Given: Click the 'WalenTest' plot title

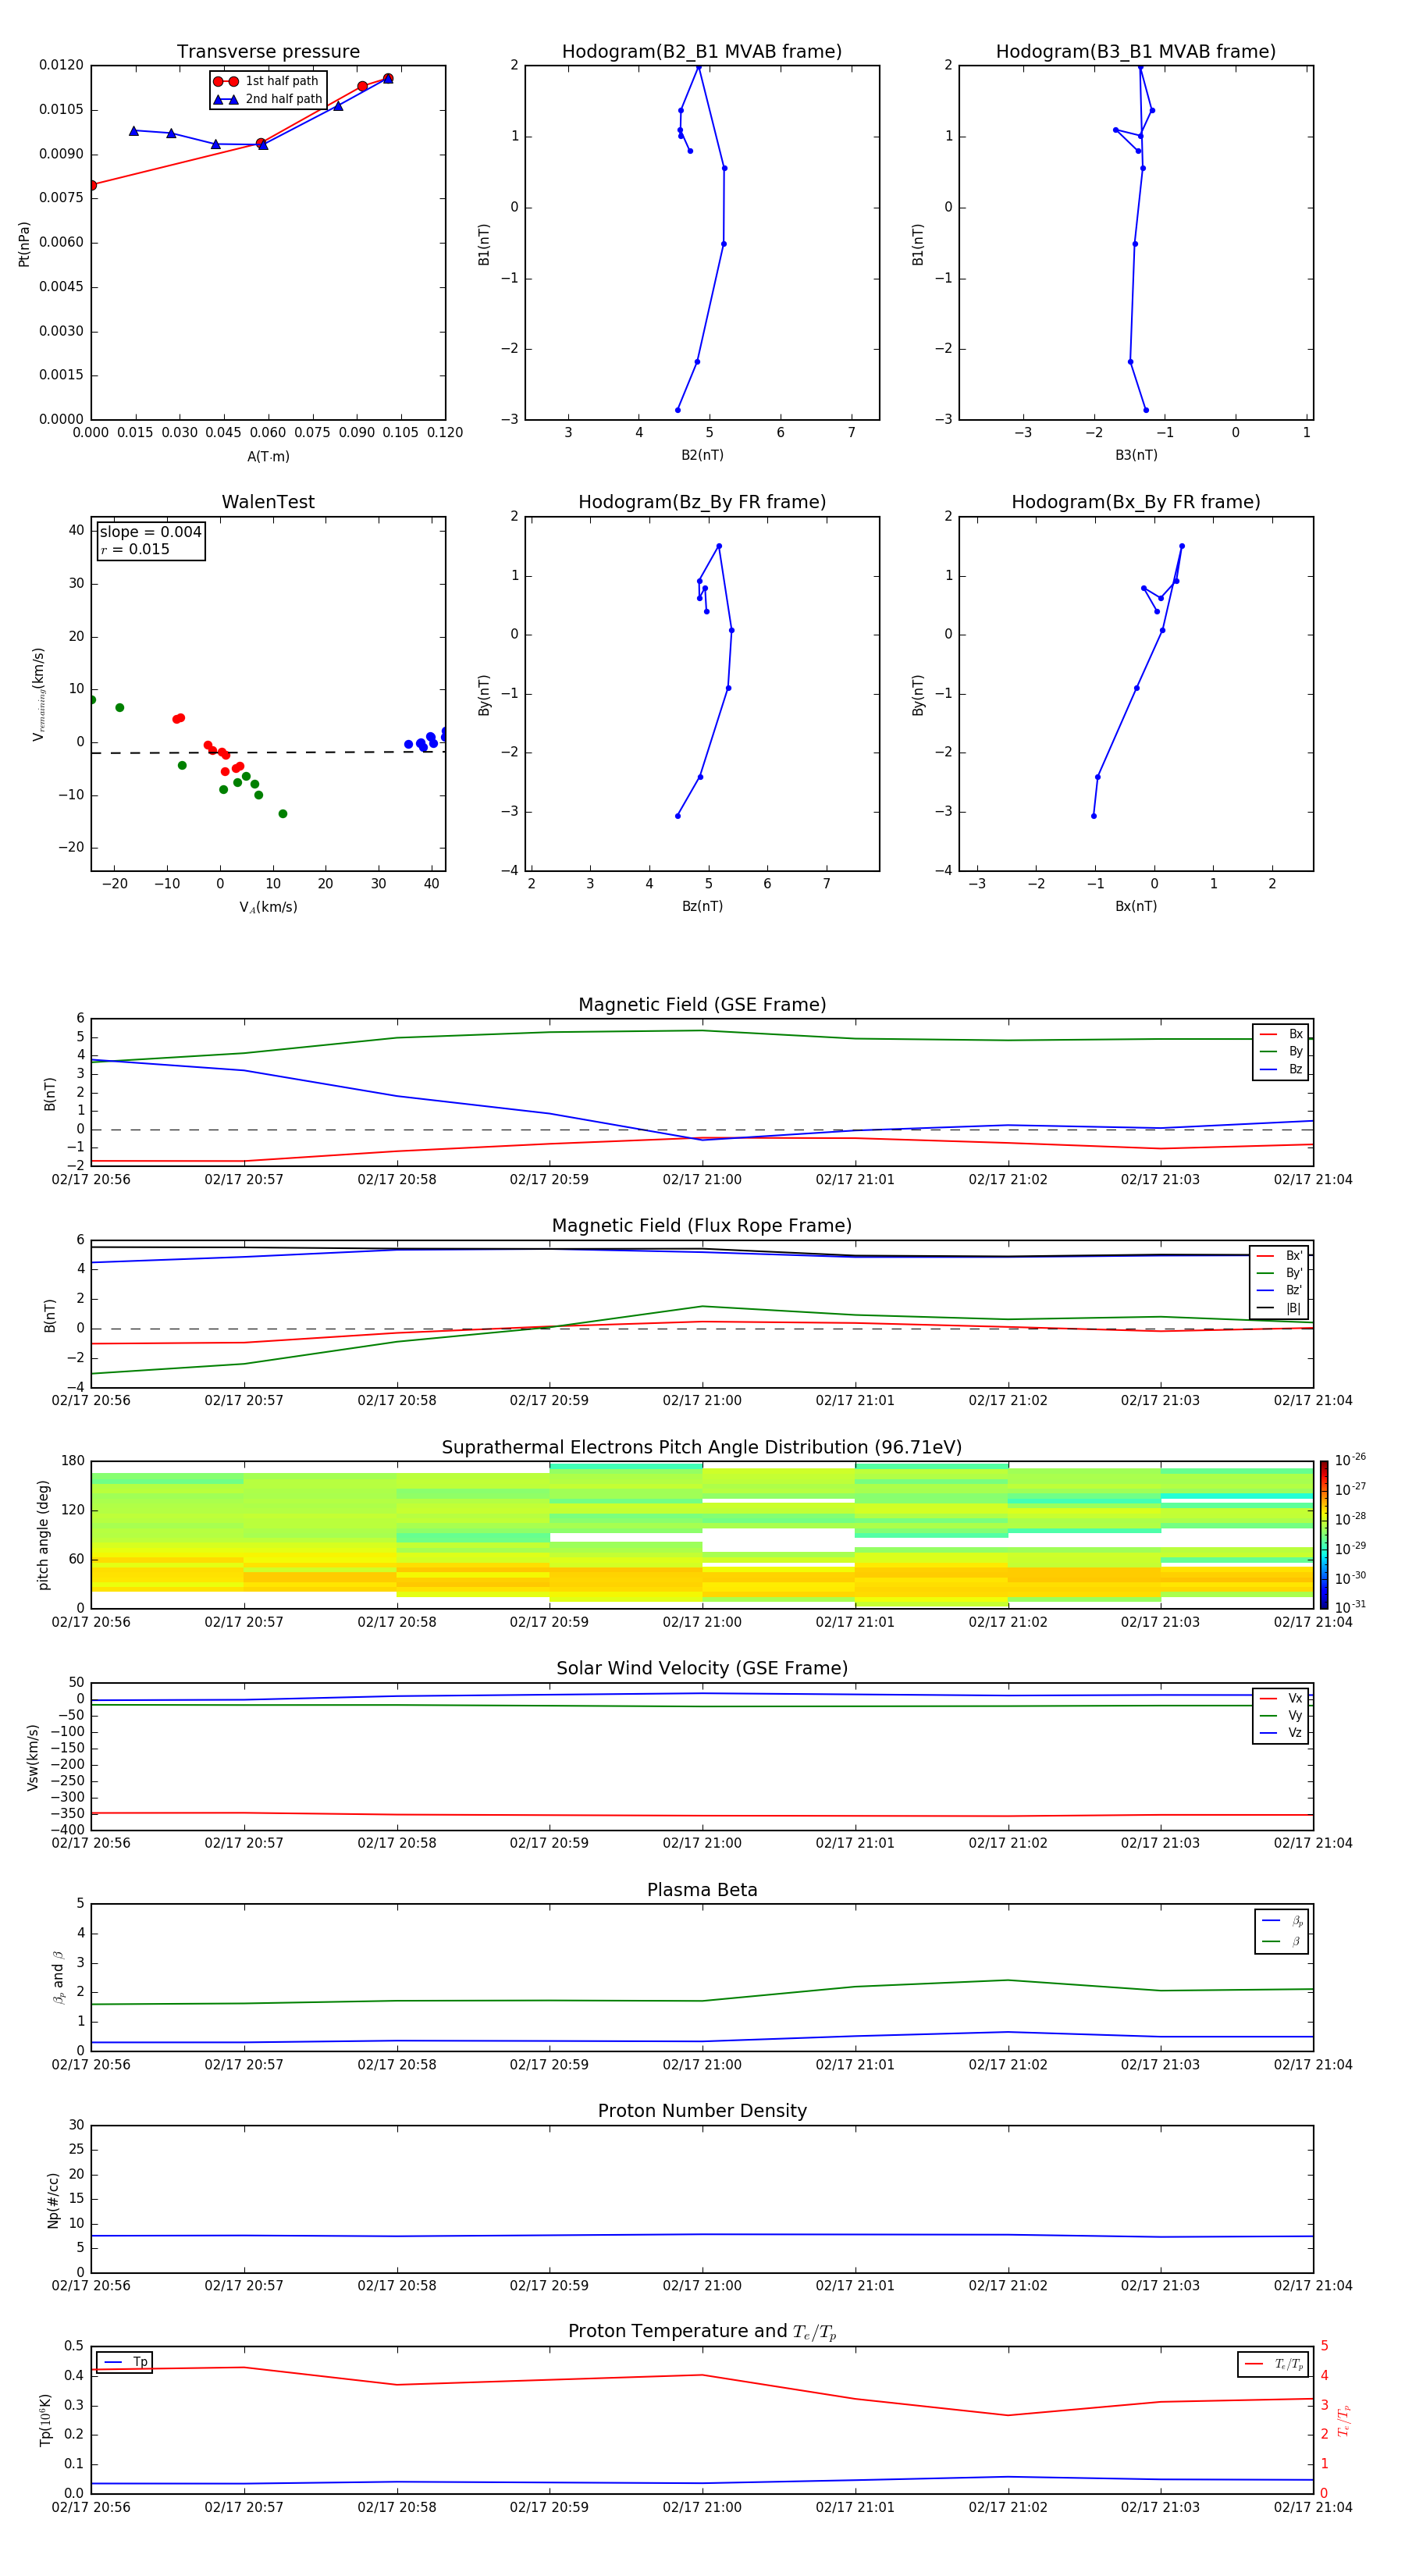Looking at the screenshot, I should [268, 502].
